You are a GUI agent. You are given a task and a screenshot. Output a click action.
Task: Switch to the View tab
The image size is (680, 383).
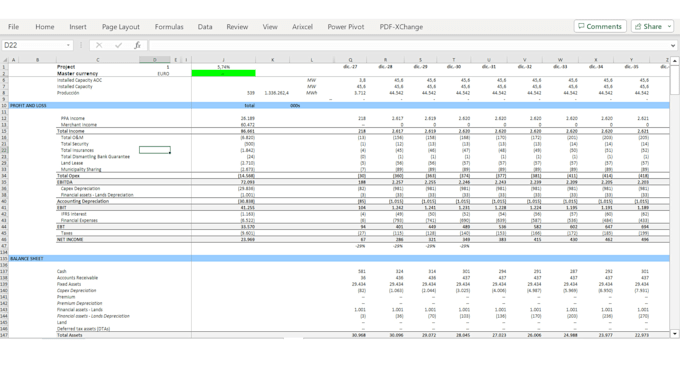(x=270, y=27)
